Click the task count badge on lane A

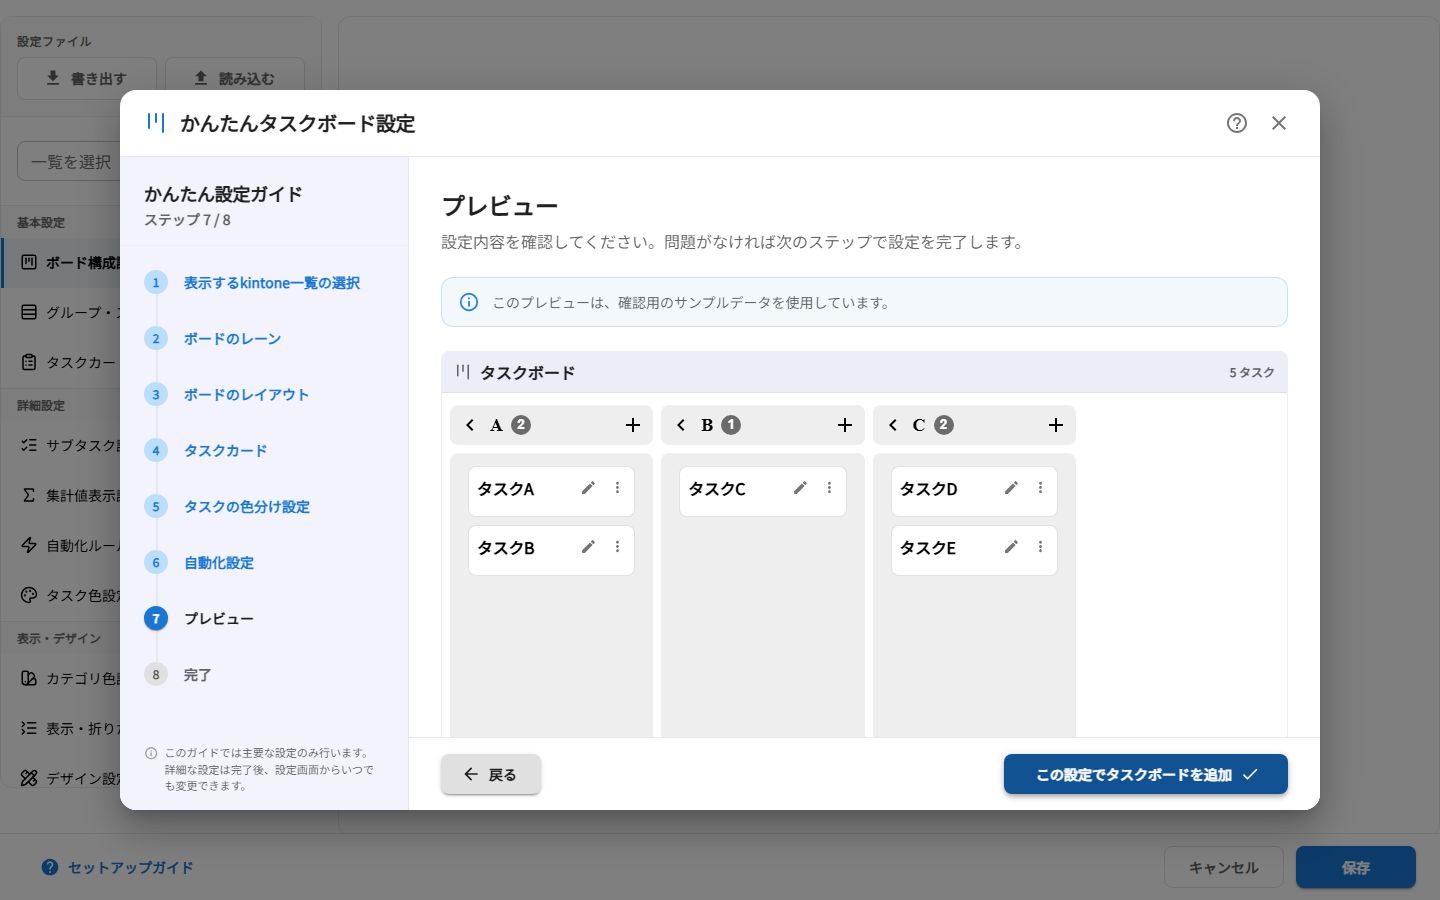[521, 425]
